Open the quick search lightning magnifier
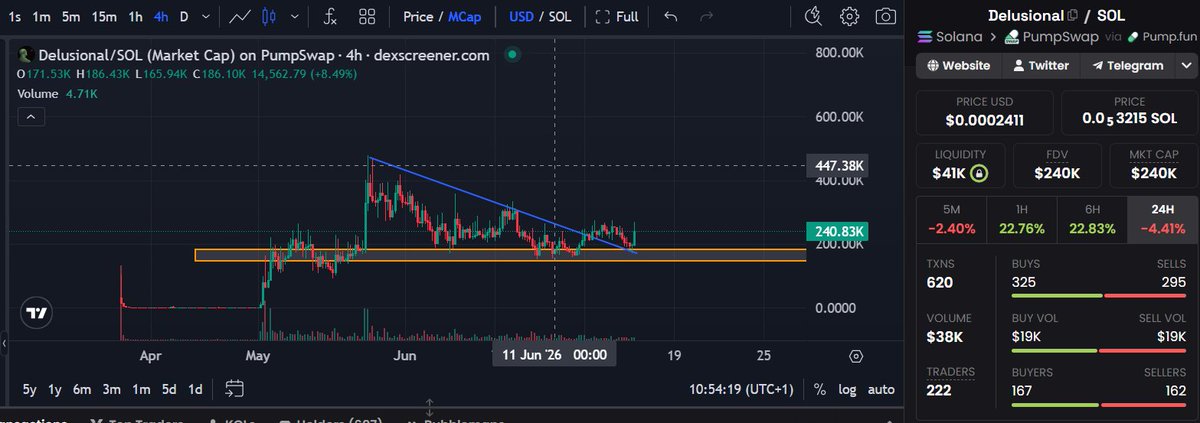 (x=813, y=16)
